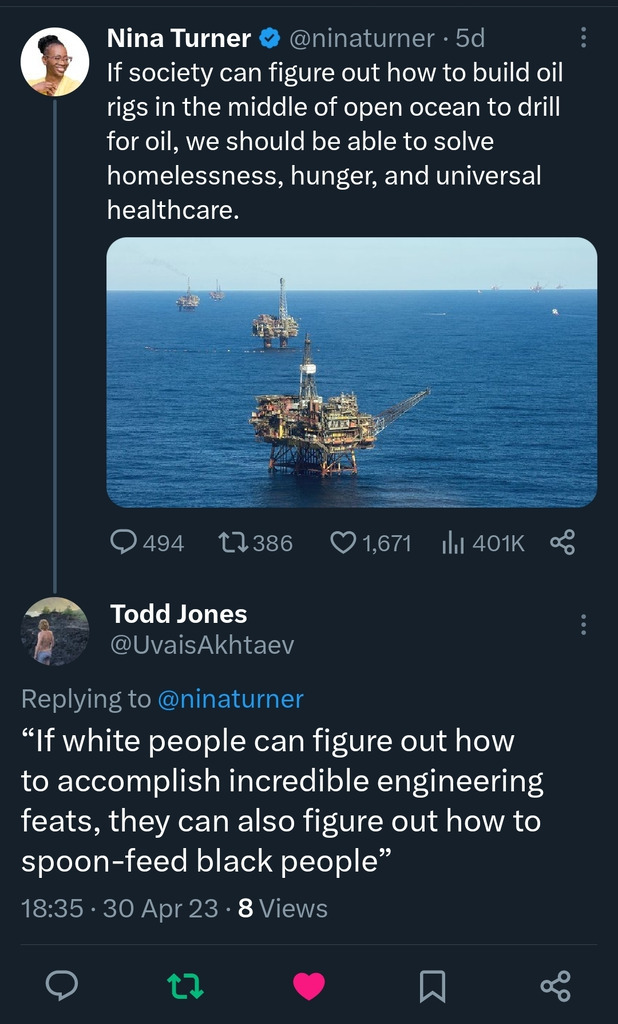Open Todd Jones's profile avatar
Screen dimensions: 618x1024
[55, 632]
